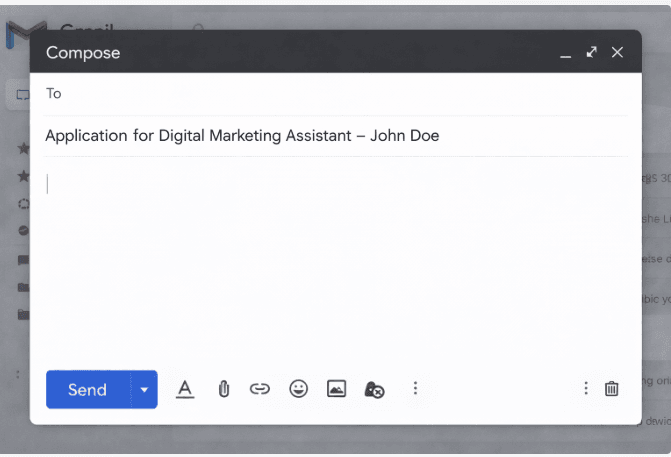
Task: Expand three-dot menu next to confidential icon
Action: point(415,389)
